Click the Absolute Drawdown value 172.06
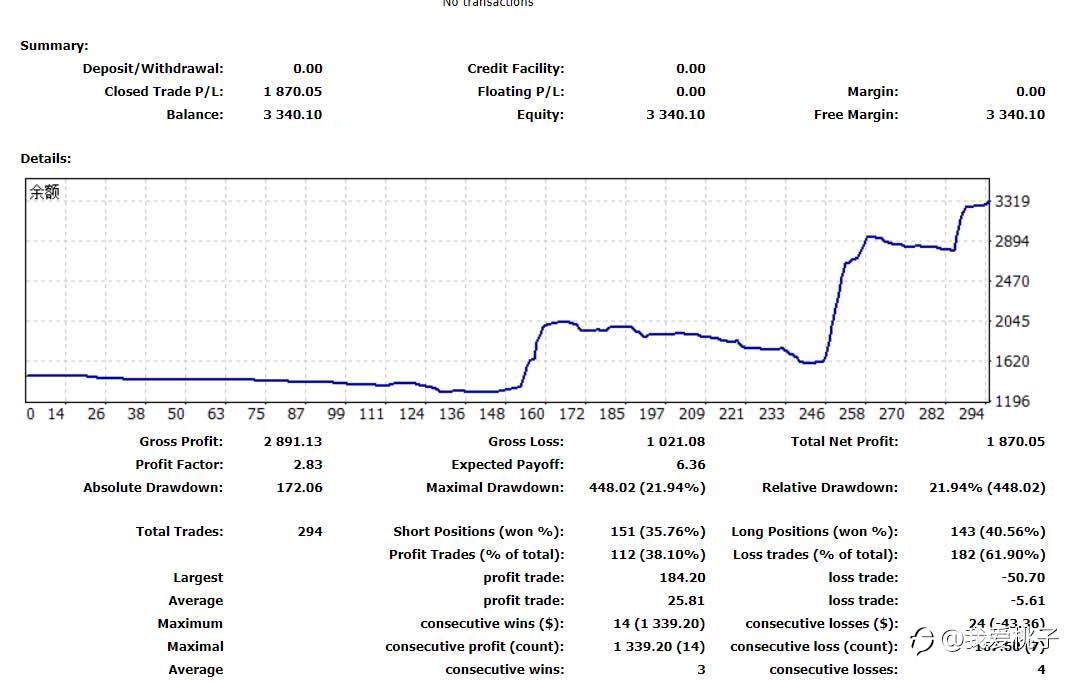The width and height of the screenshot is (1067, 681). (x=299, y=488)
